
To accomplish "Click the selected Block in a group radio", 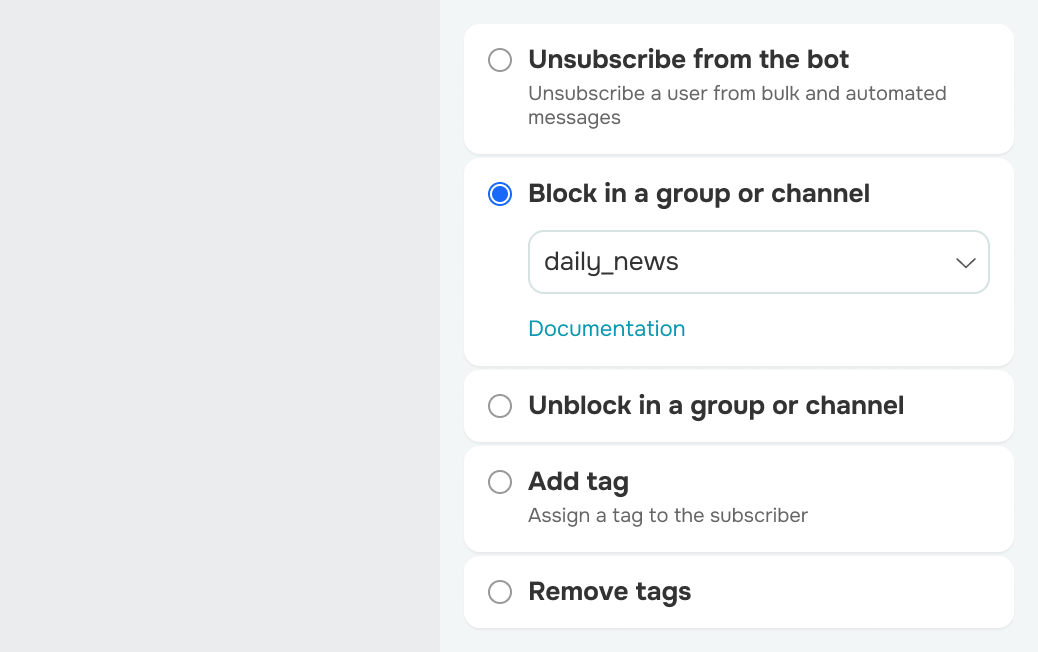I will pyautogui.click(x=500, y=194).
